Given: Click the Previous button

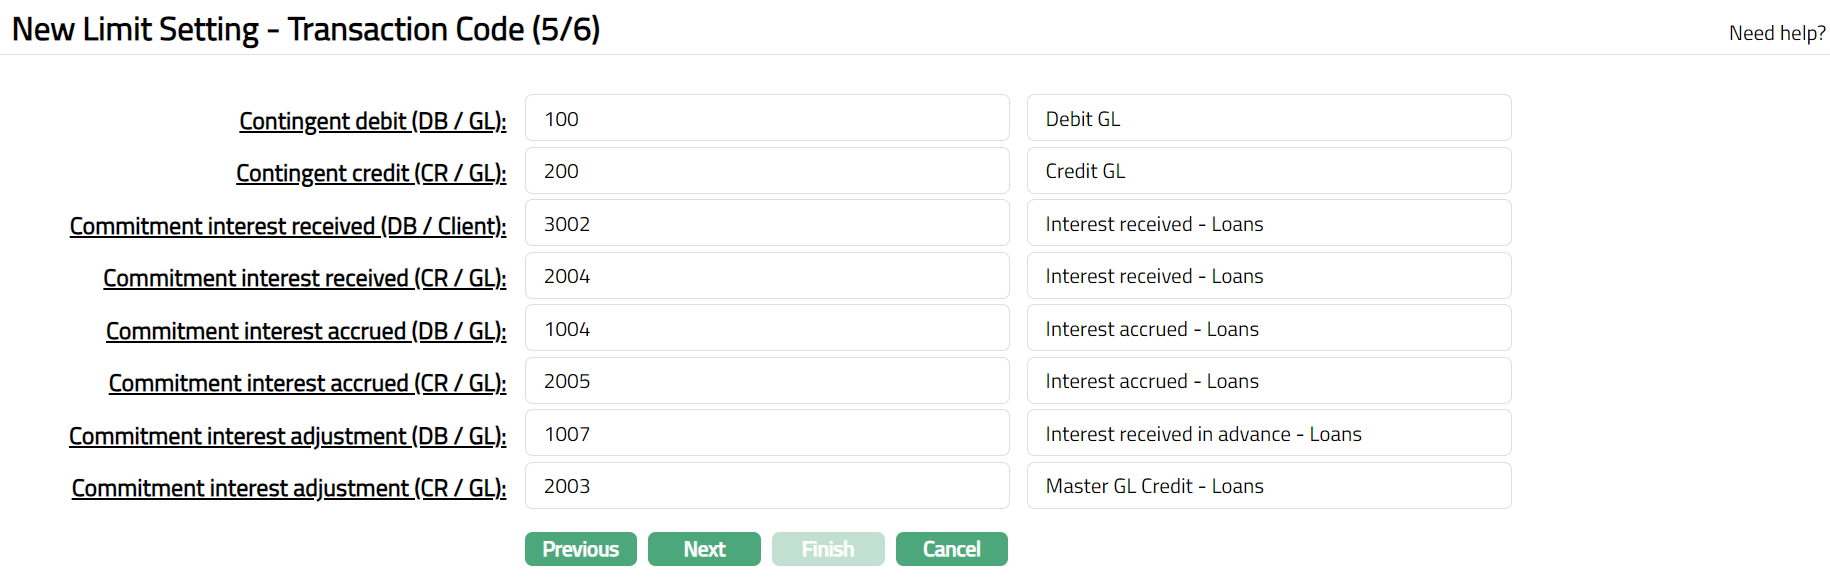Looking at the screenshot, I should (580, 549).
